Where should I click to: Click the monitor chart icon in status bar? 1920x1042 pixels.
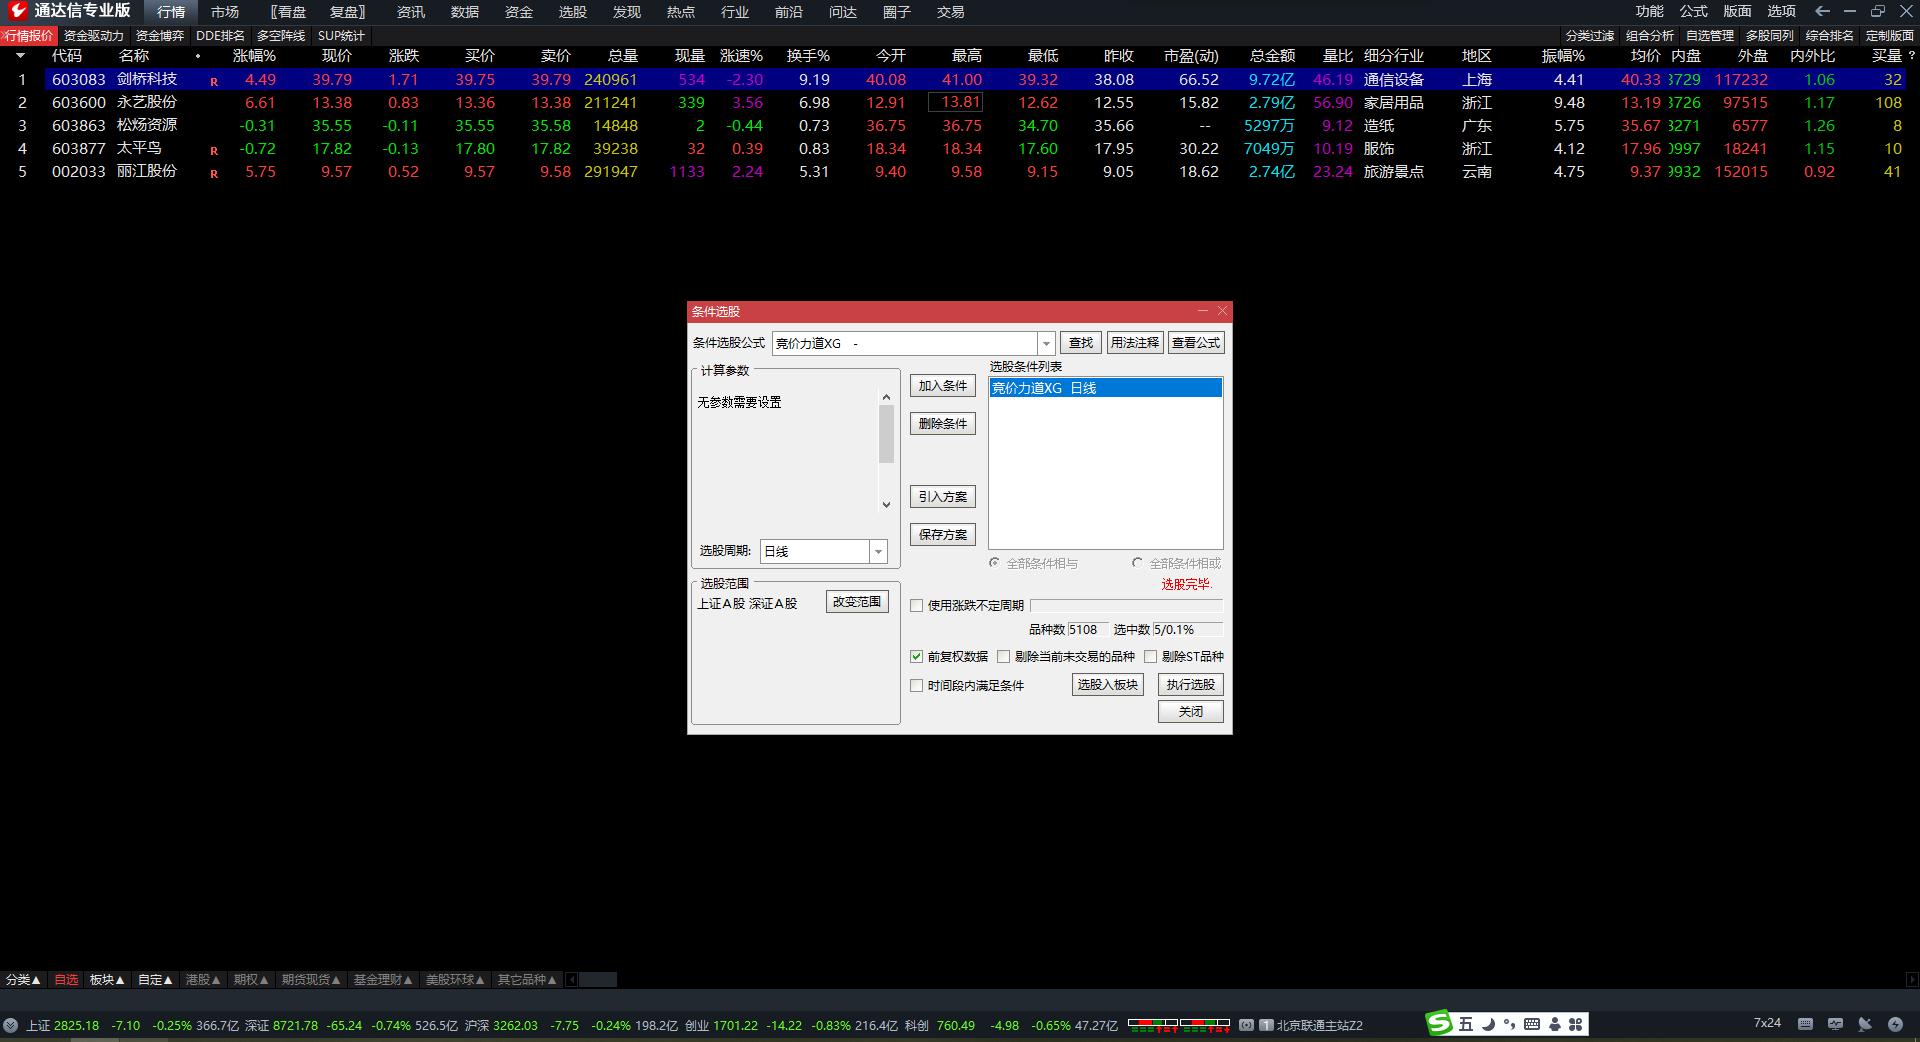pos(1835,1024)
